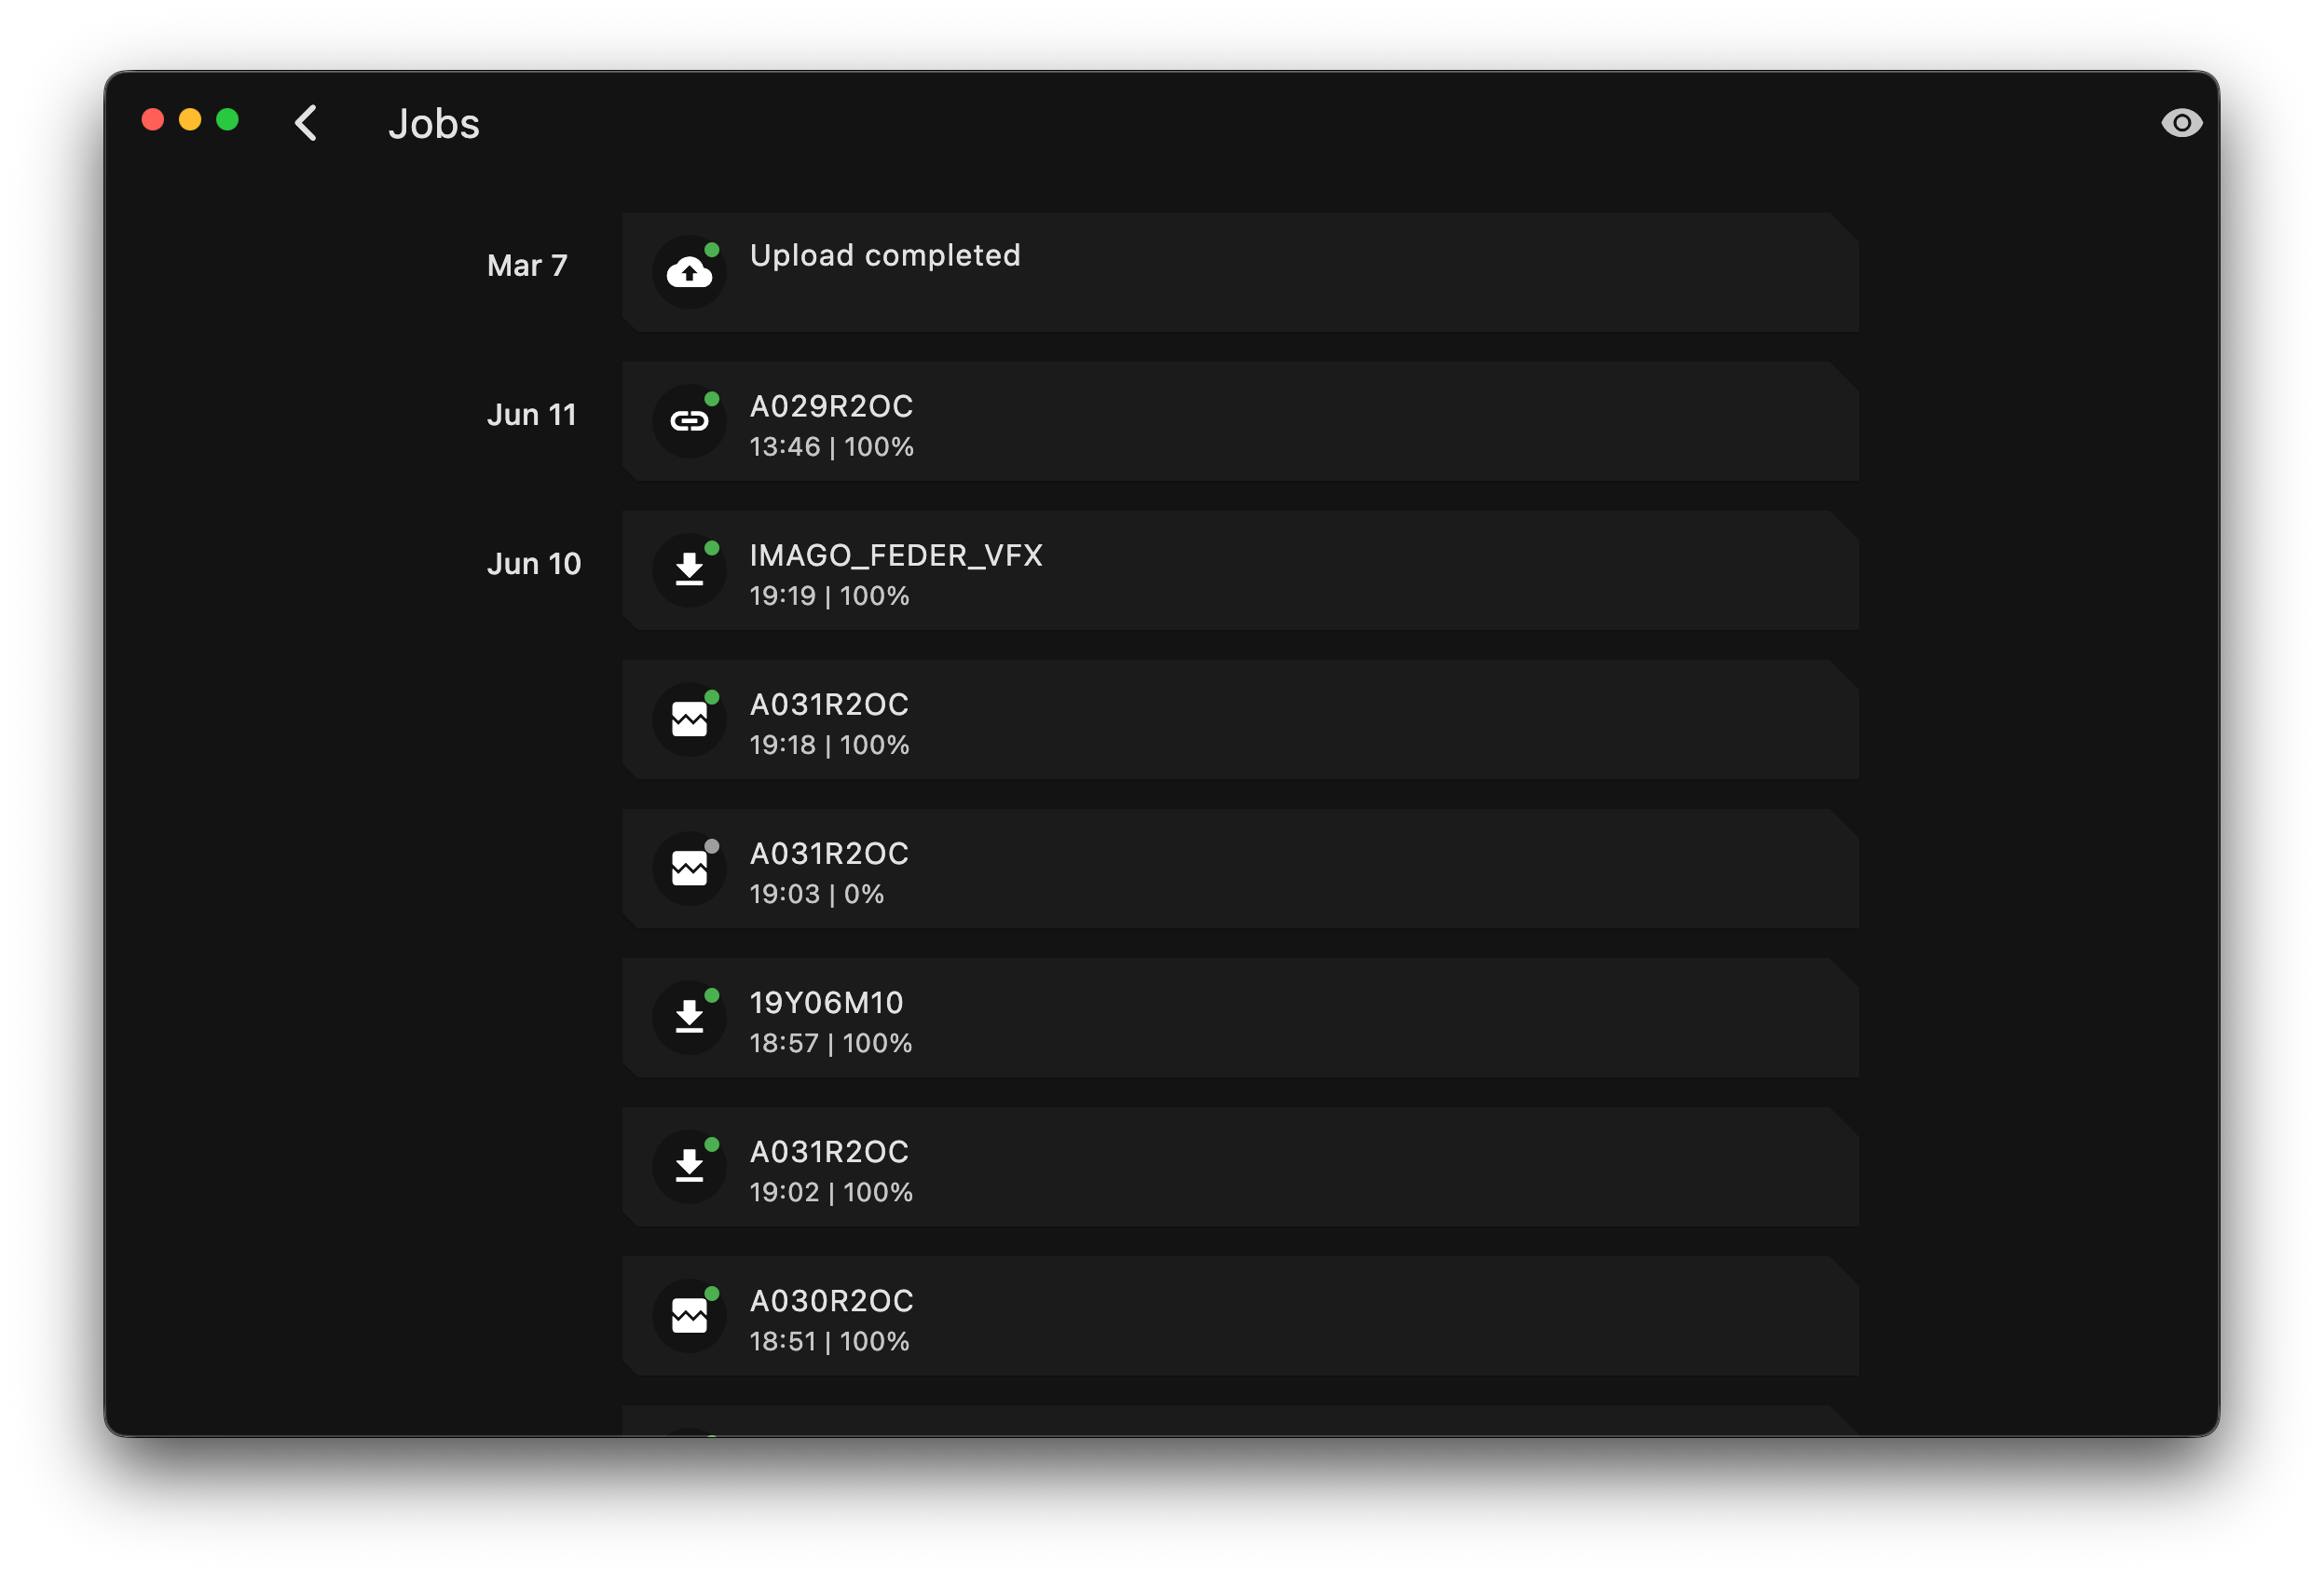Viewport: 2324px width, 1575px height.
Task: Collapse the Jun 10 date group
Action: [x=533, y=563]
